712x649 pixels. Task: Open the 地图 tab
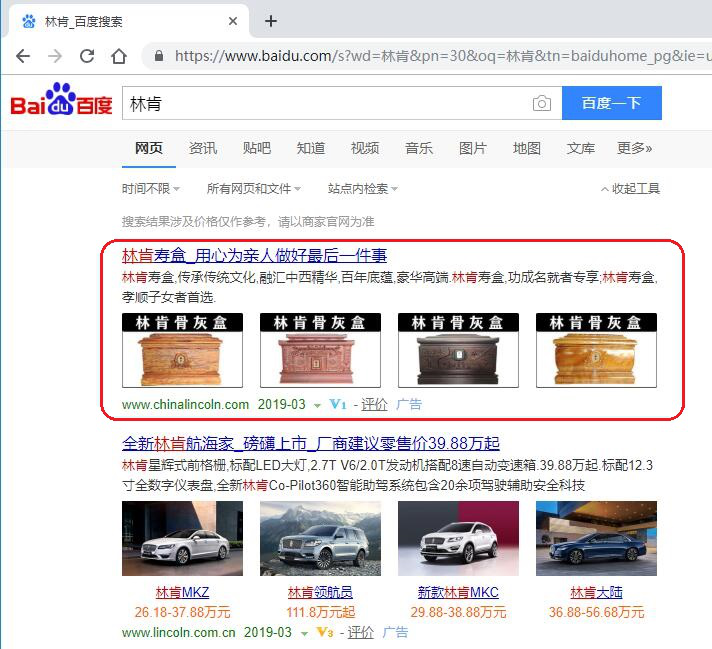point(527,148)
